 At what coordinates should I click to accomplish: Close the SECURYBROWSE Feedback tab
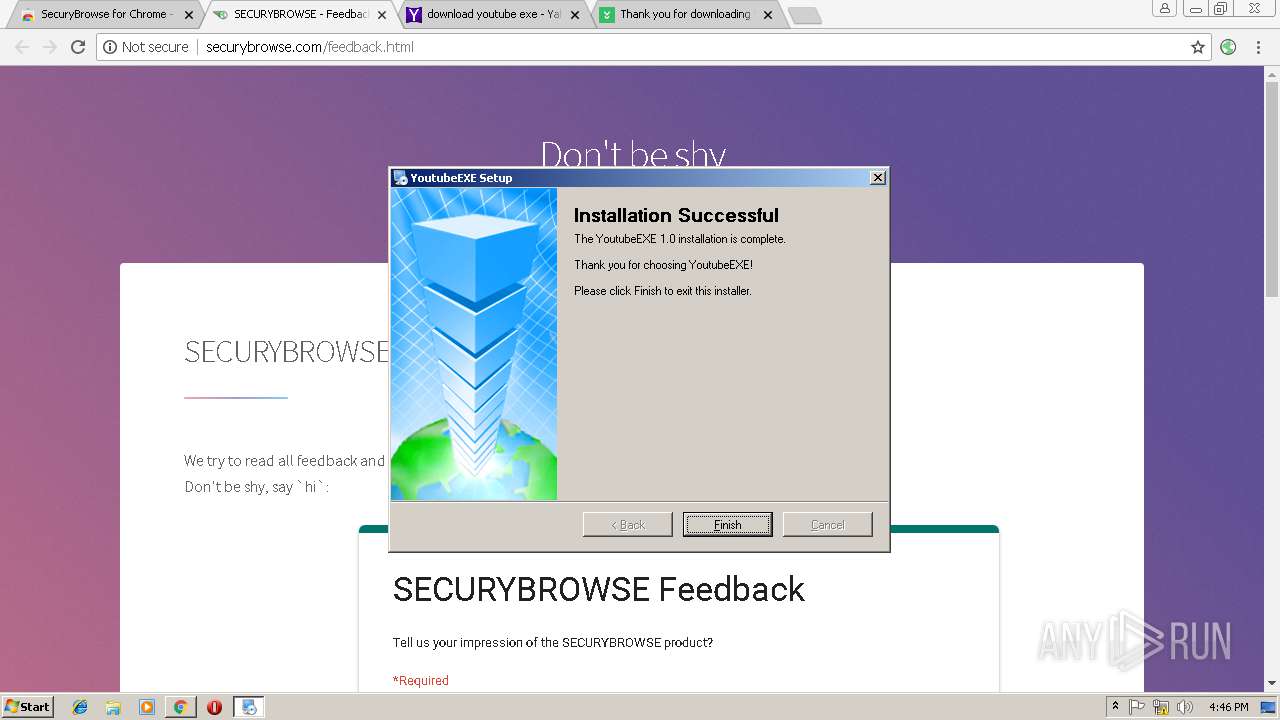pos(382,15)
